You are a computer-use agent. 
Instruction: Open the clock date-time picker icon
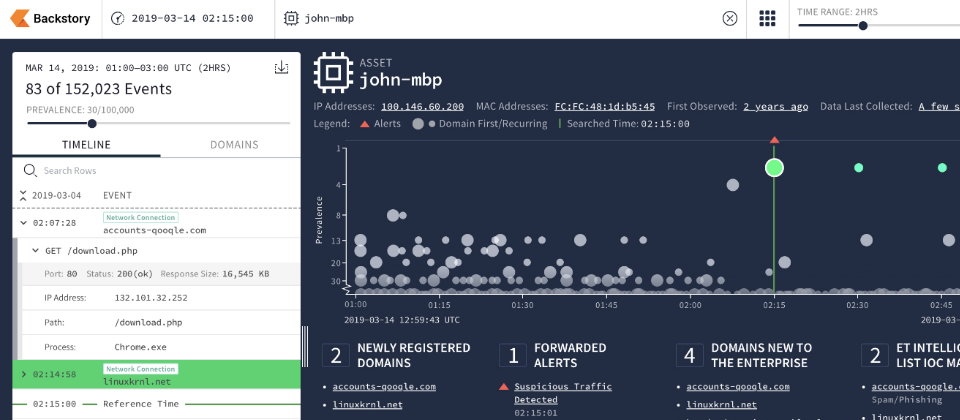tap(117, 18)
